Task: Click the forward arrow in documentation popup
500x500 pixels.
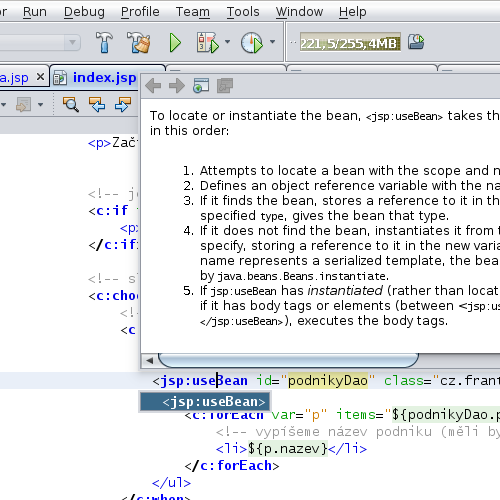Action: [177, 86]
